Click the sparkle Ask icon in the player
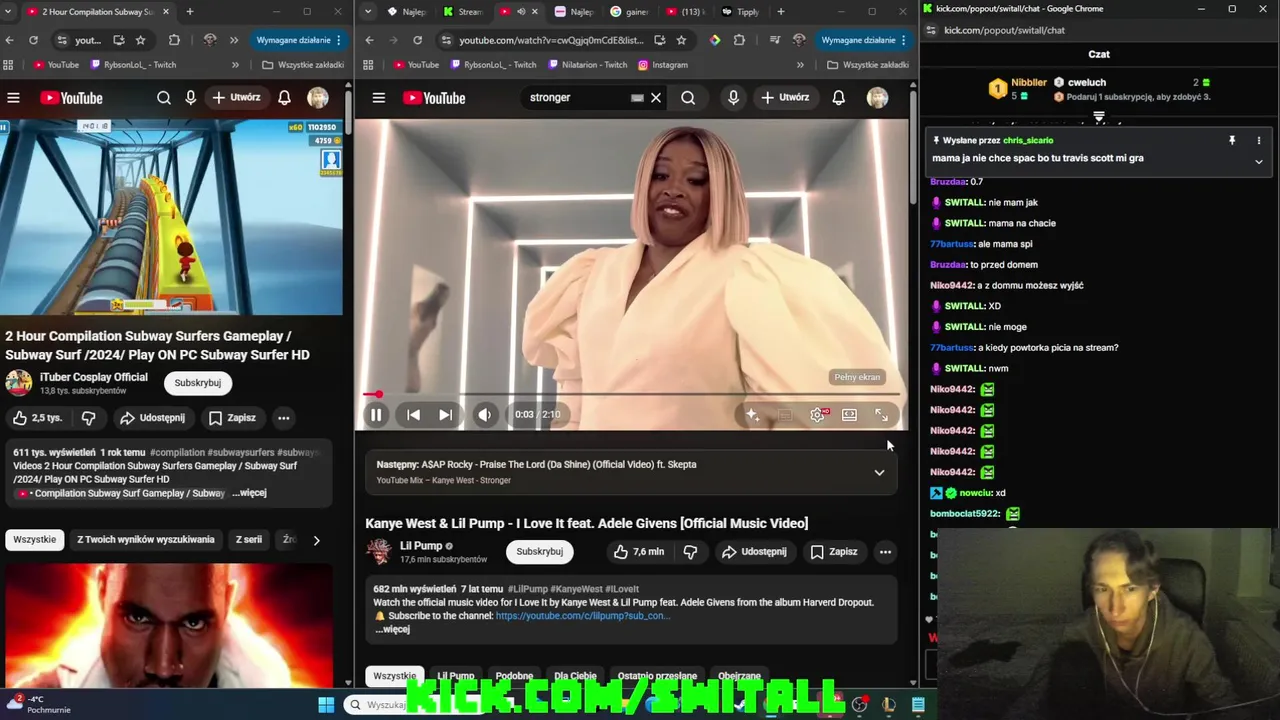The image size is (1280, 720). 752,415
